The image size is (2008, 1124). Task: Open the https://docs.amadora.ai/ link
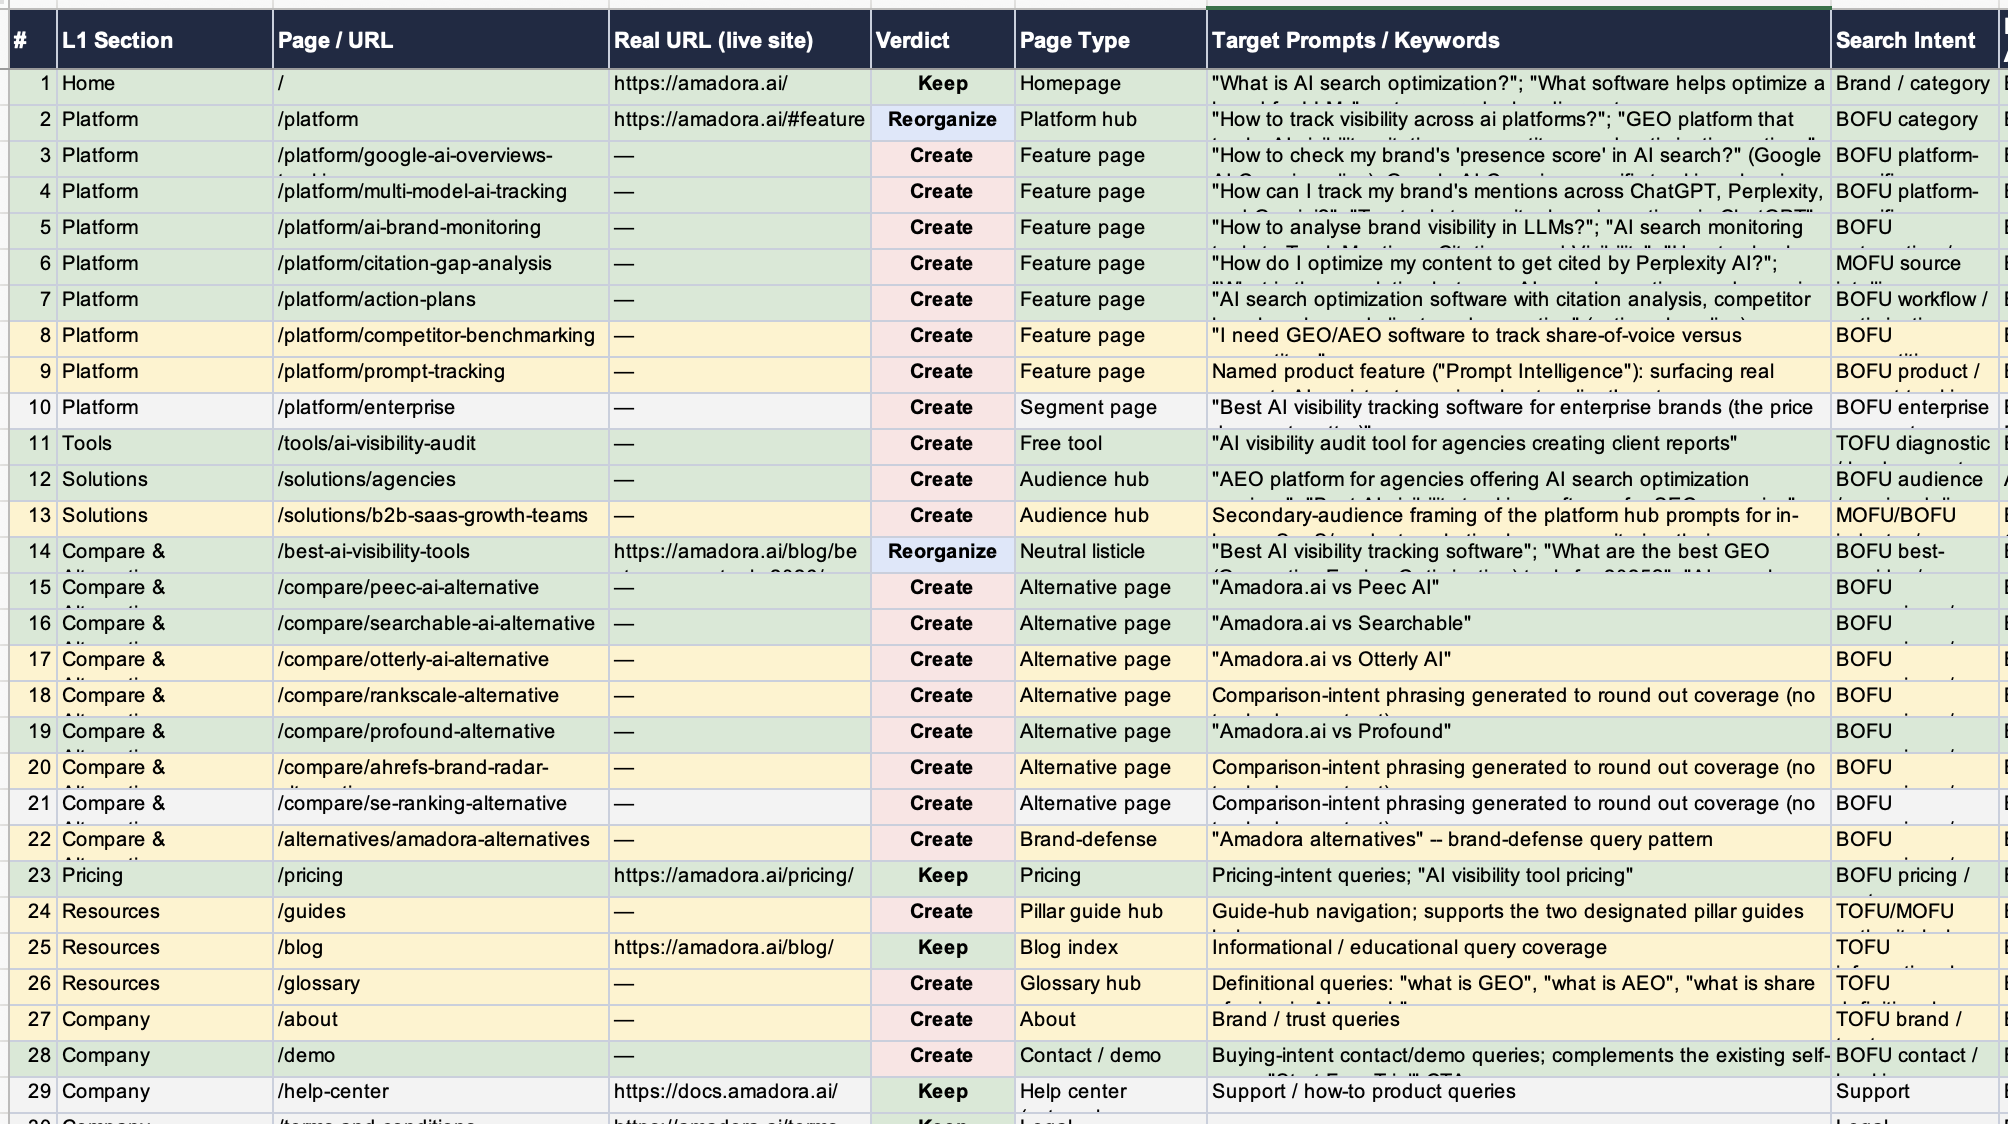point(725,1092)
